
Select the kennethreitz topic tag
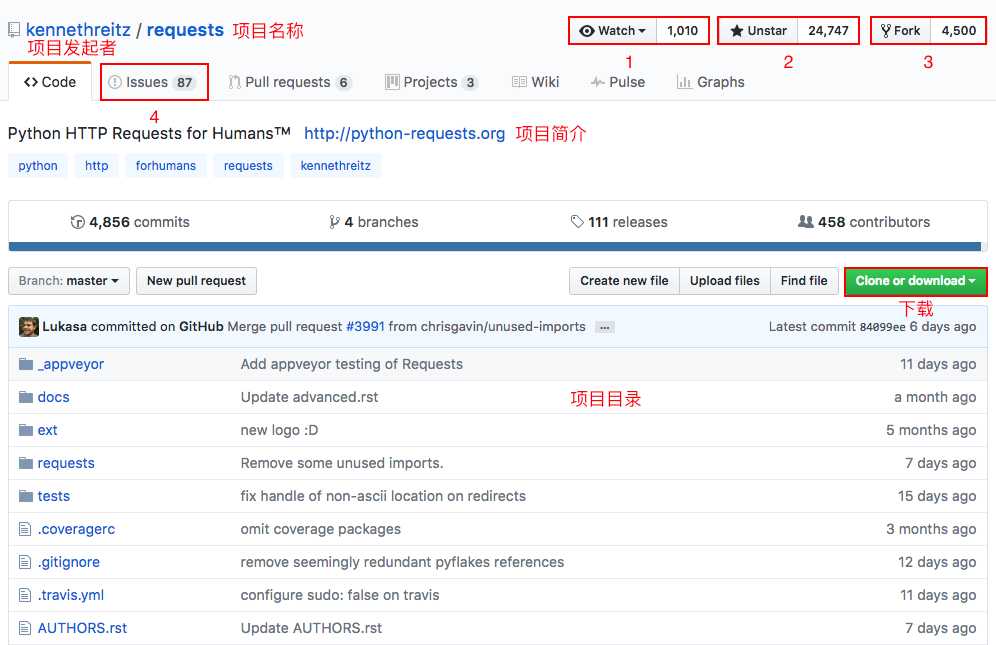(335, 166)
